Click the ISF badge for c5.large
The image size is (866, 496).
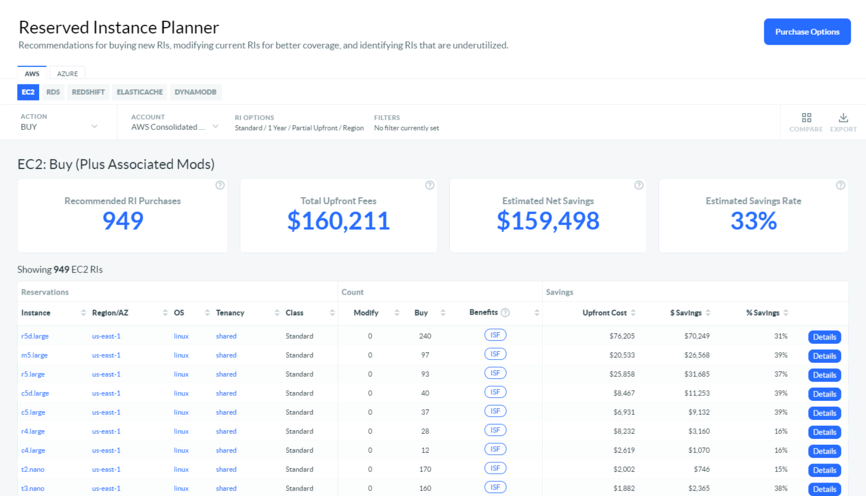[495, 411]
